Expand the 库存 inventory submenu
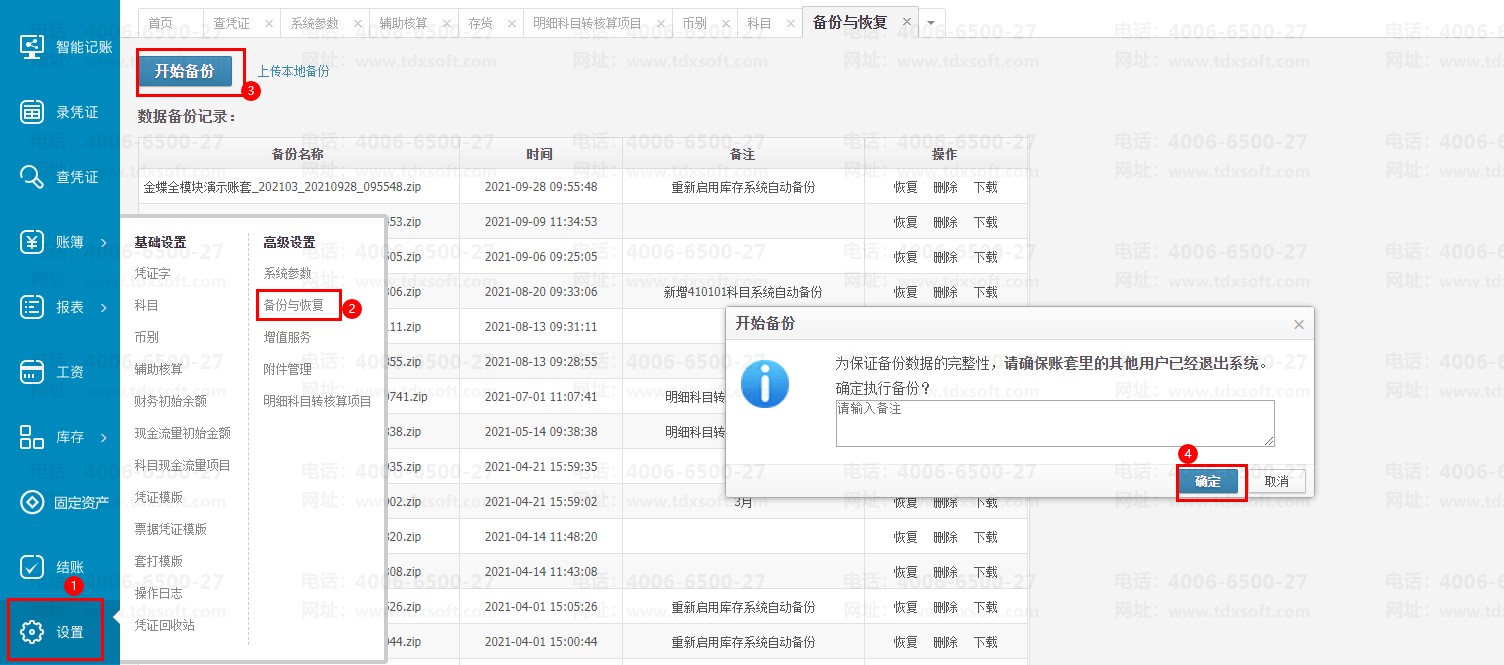Viewport: 1504px width, 665px height. coord(104,437)
